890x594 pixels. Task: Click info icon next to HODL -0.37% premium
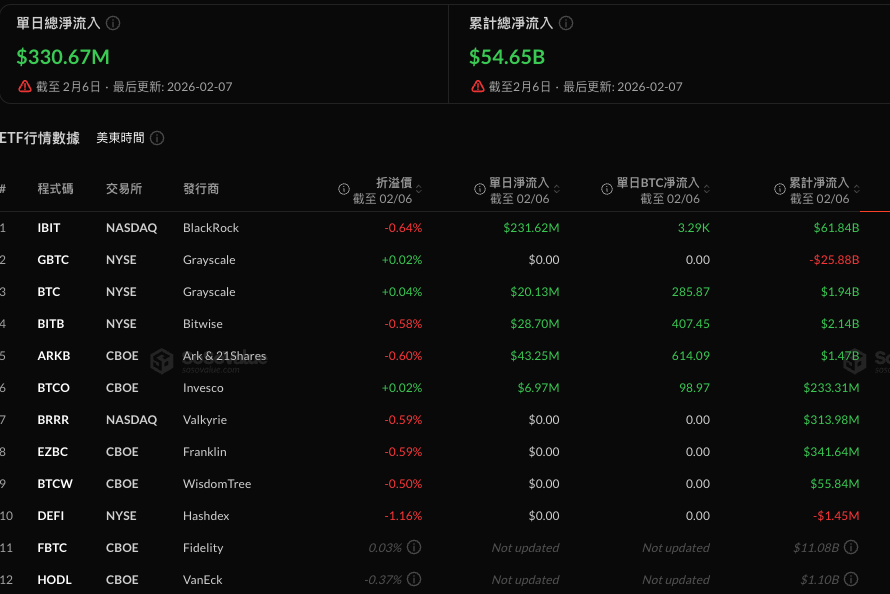click(414, 579)
